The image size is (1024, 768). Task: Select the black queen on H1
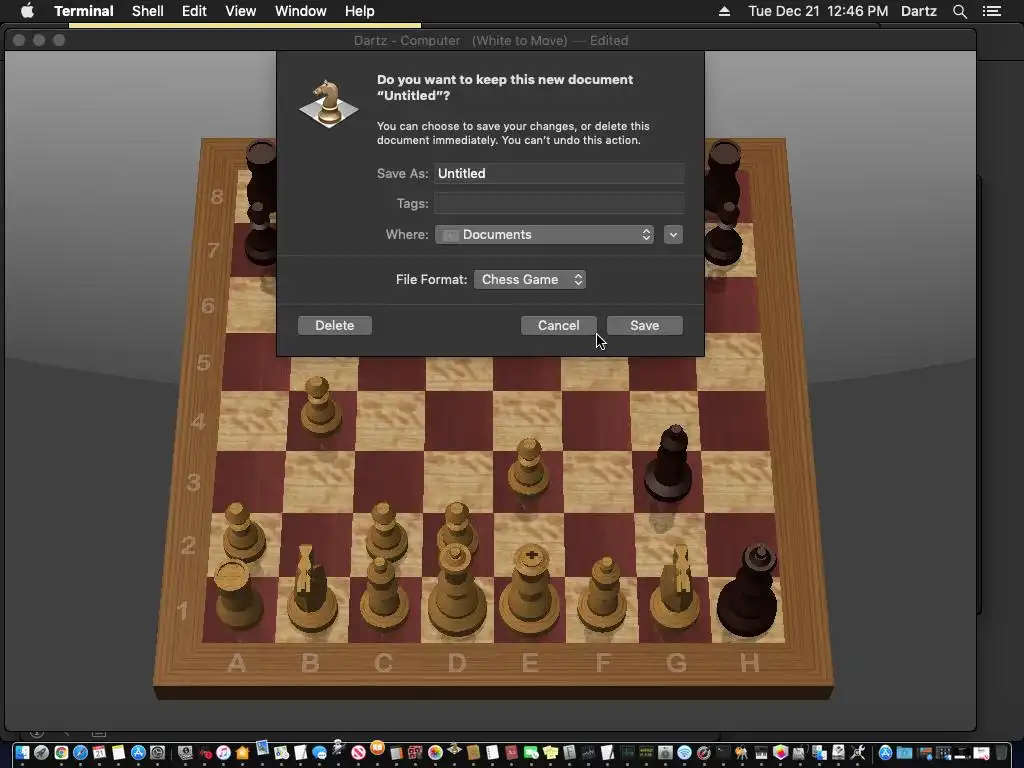748,591
